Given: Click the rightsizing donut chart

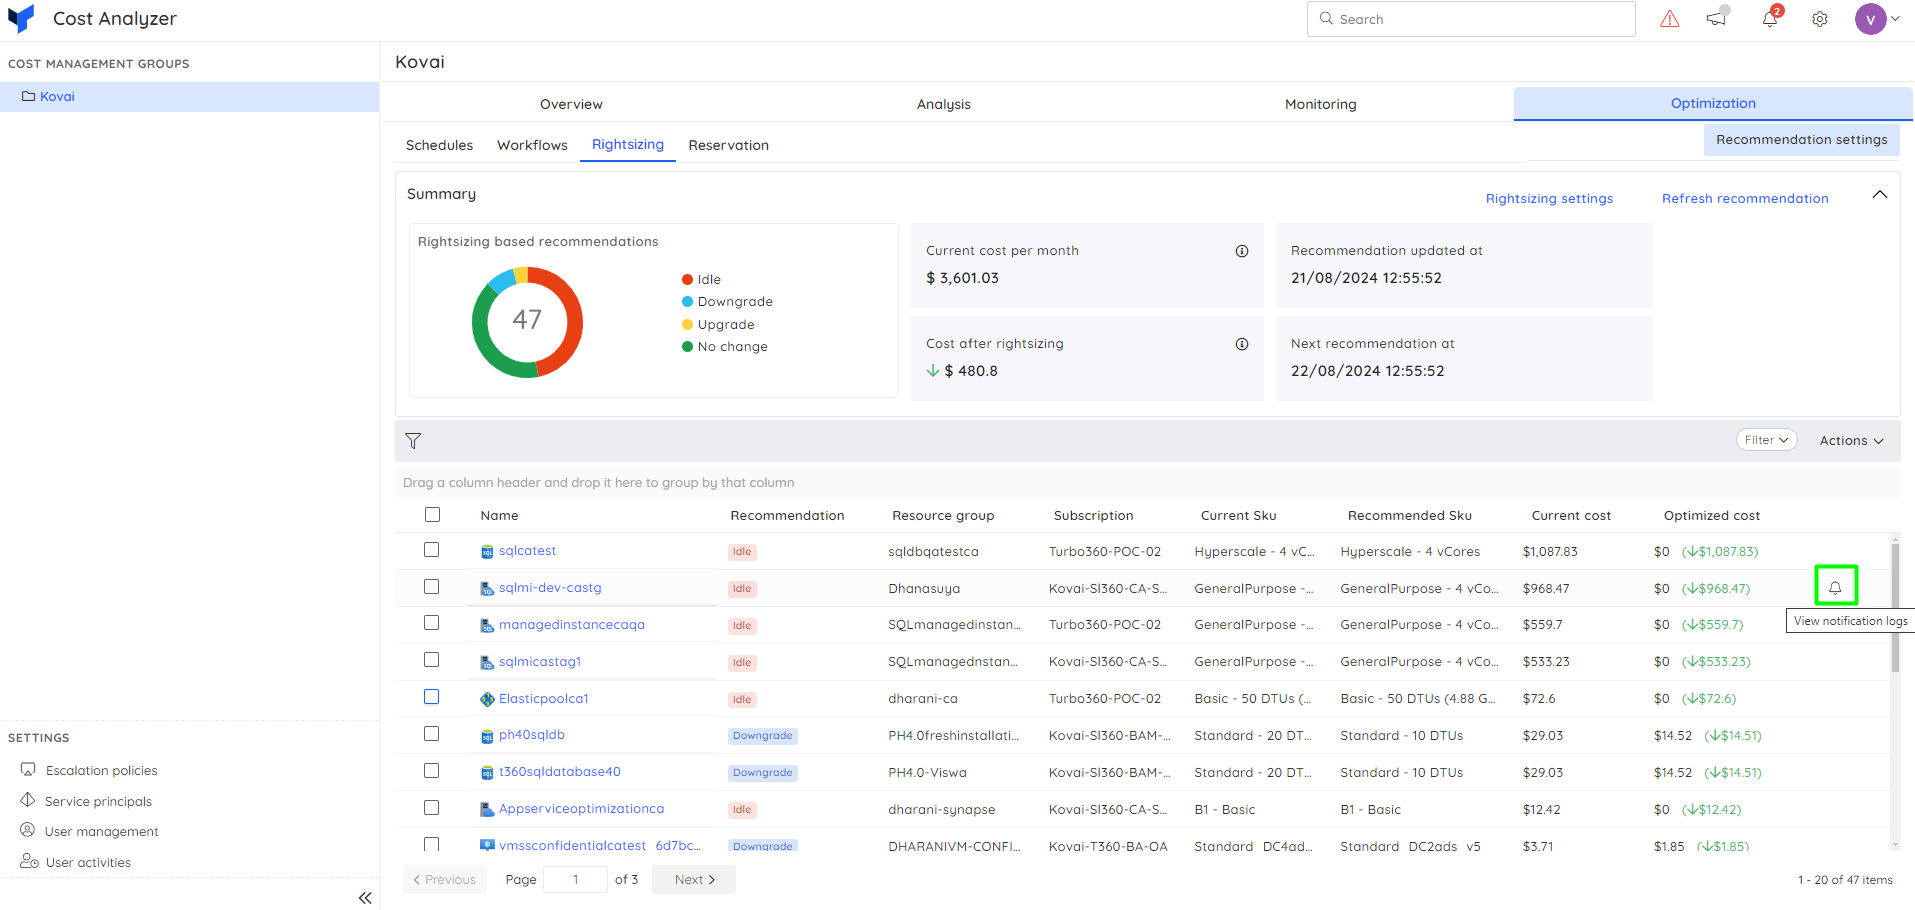Looking at the screenshot, I should pyautogui.click(x=527, y=322).
